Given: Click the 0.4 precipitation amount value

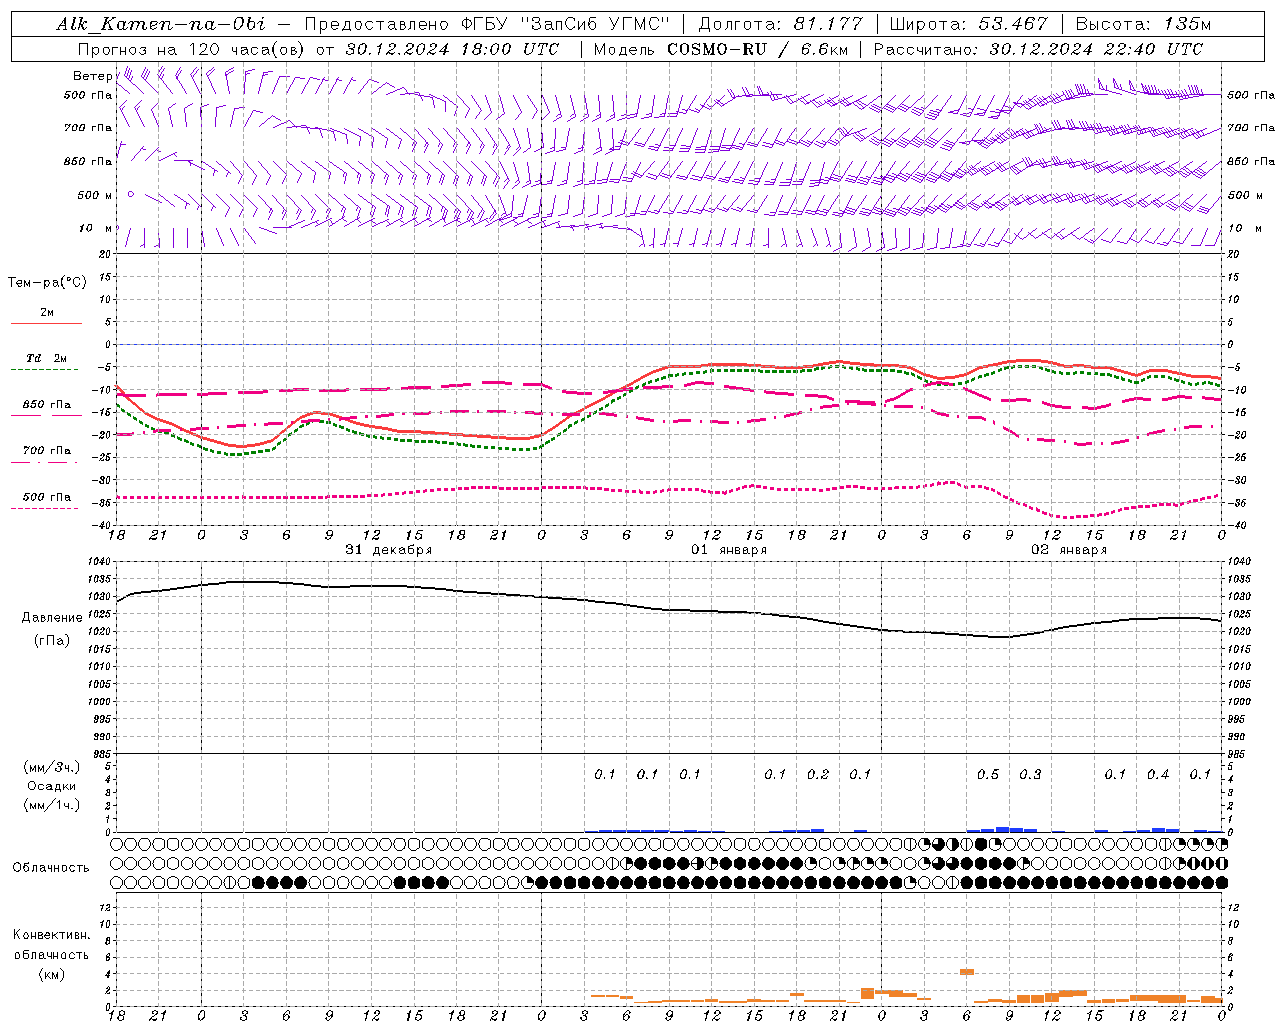Looking at the screenshot, I should click(1158, 775).
